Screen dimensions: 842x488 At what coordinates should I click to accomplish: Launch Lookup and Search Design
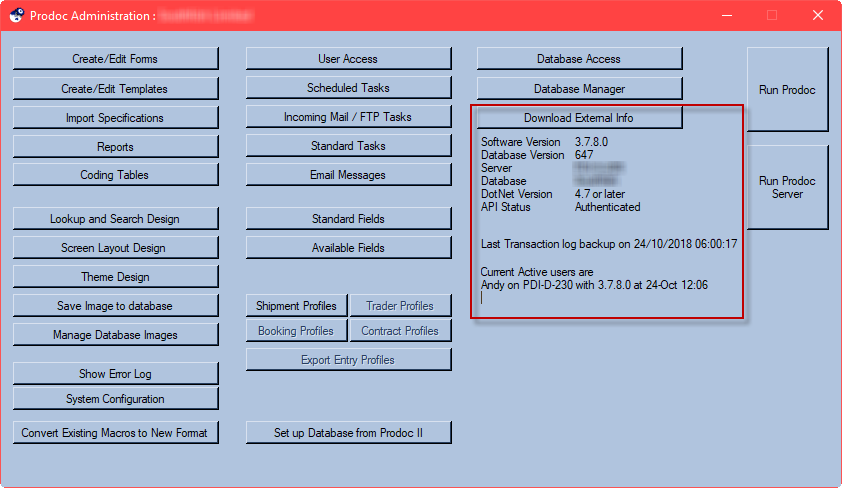[115, 218]
